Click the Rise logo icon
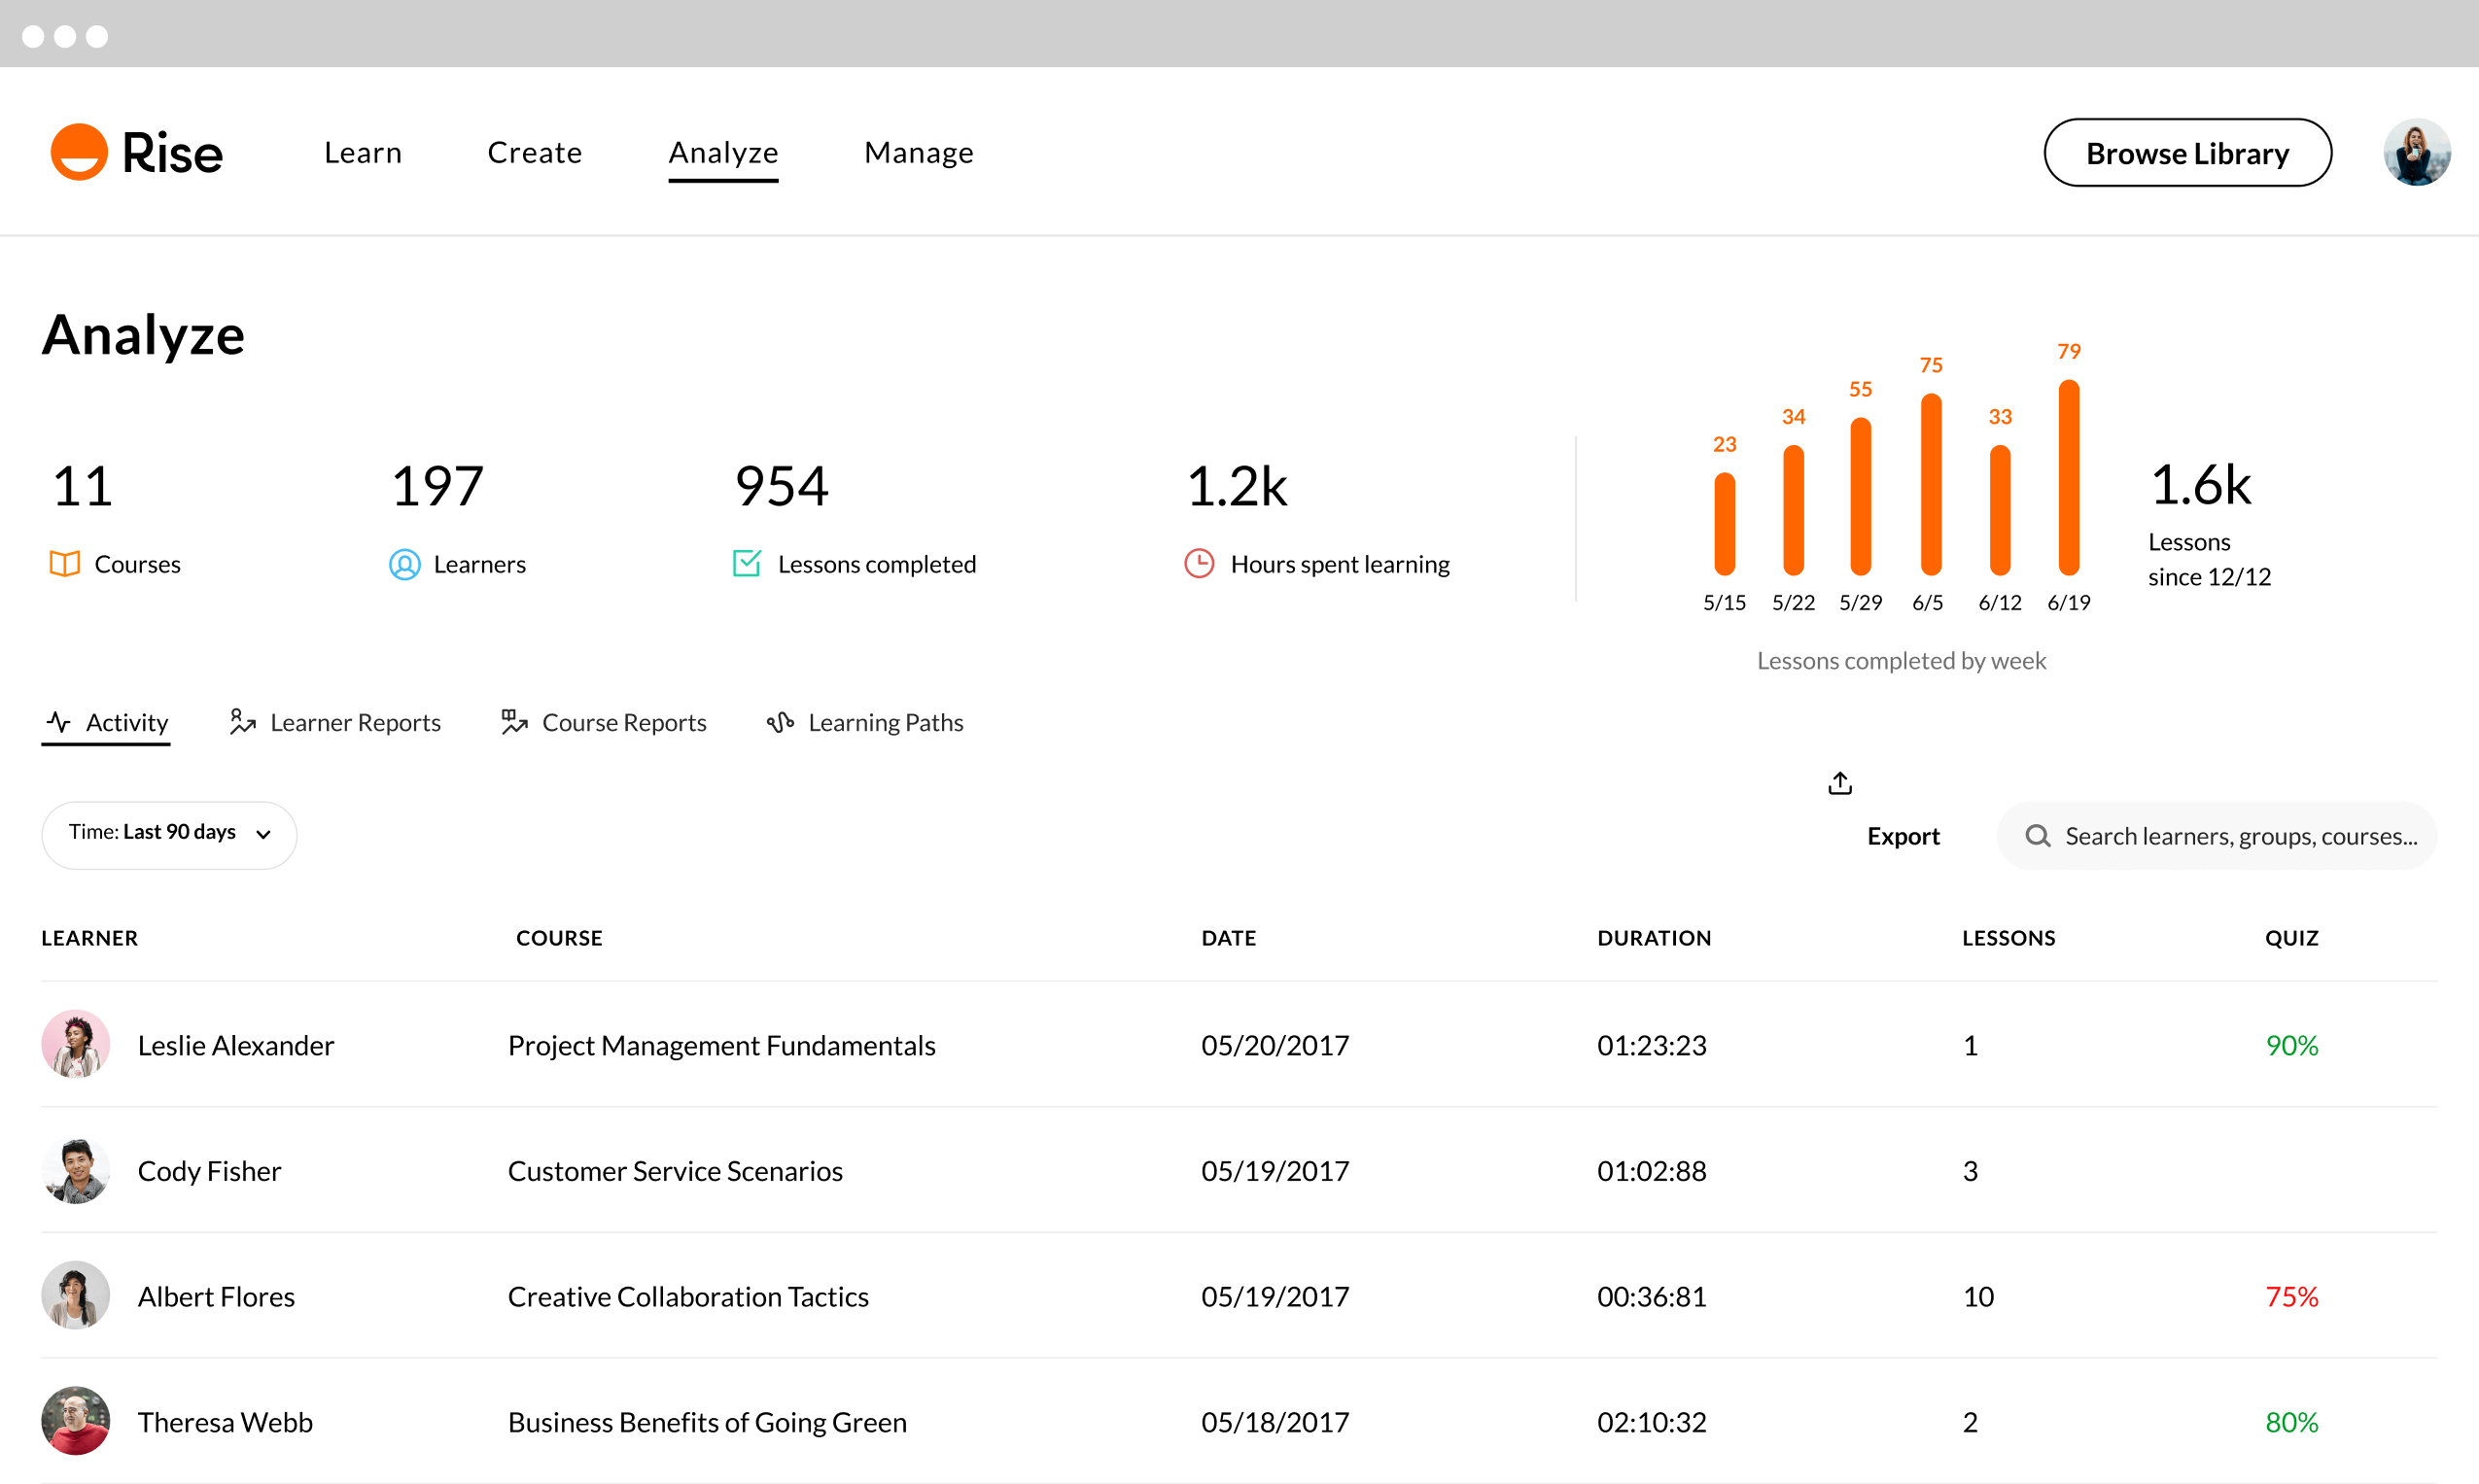 tap(79, 152)
